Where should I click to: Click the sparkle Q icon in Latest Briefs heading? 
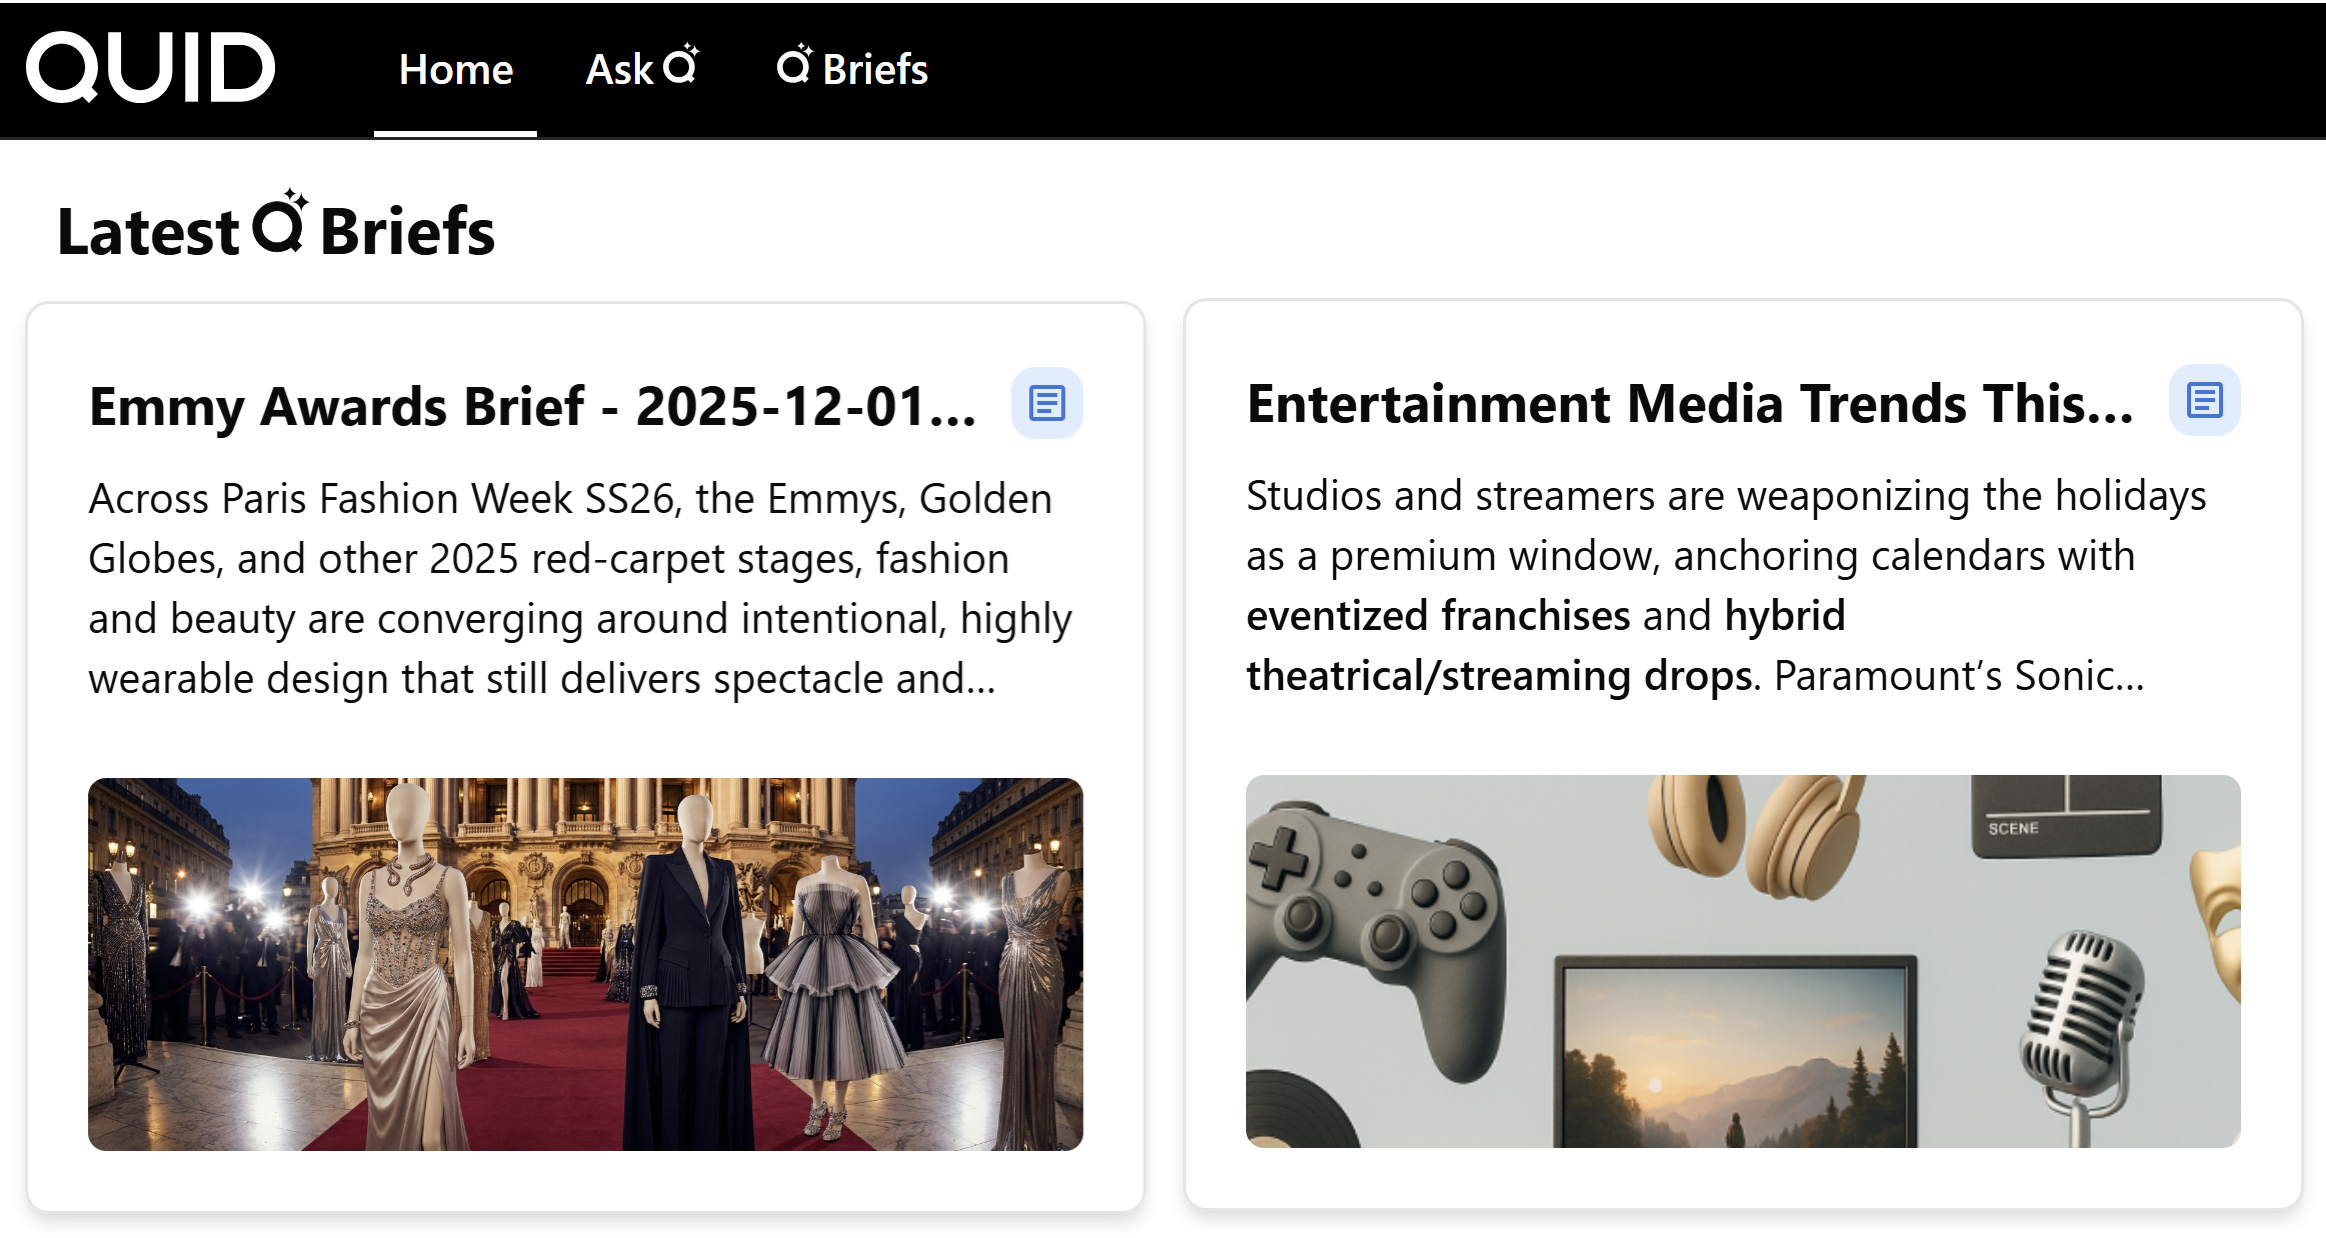(278, 226)
